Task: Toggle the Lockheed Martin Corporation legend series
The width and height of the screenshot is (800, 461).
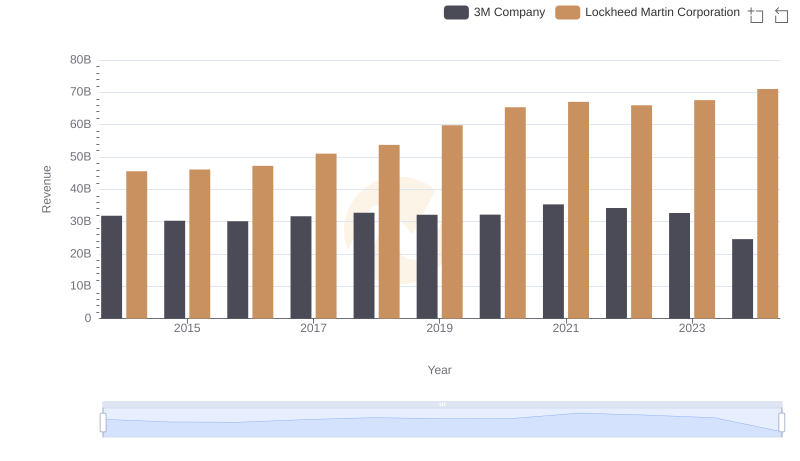Action: 647,12
